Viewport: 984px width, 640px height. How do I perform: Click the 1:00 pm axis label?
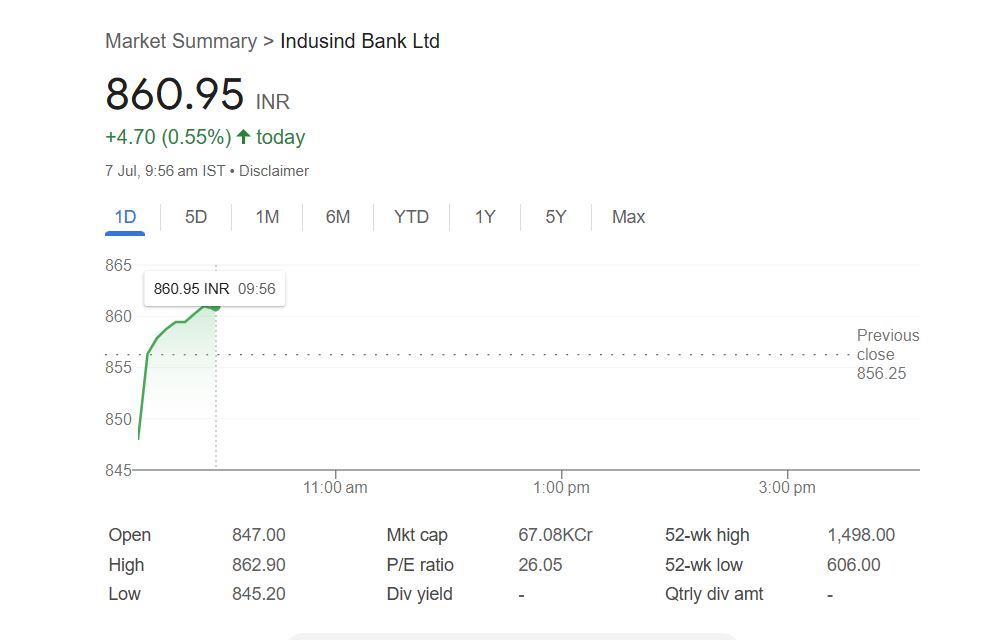tap(561, 488)
